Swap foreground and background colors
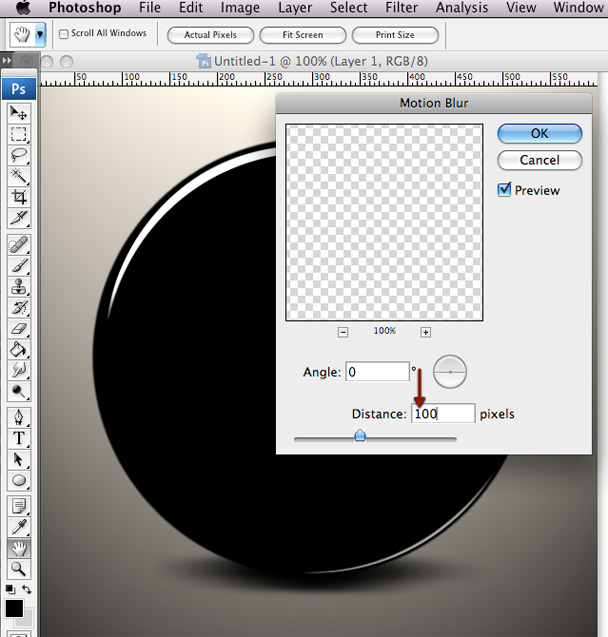Image resolution: width=608 pixels, height=637 pixels. 26,589
